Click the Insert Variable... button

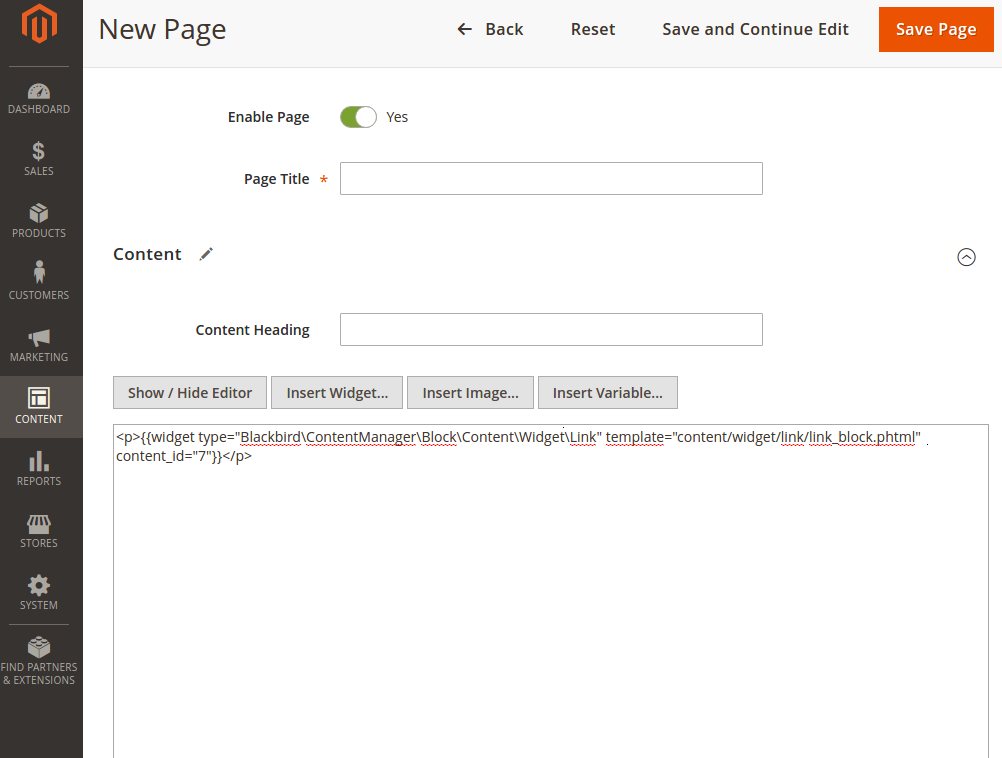point(608,392)
